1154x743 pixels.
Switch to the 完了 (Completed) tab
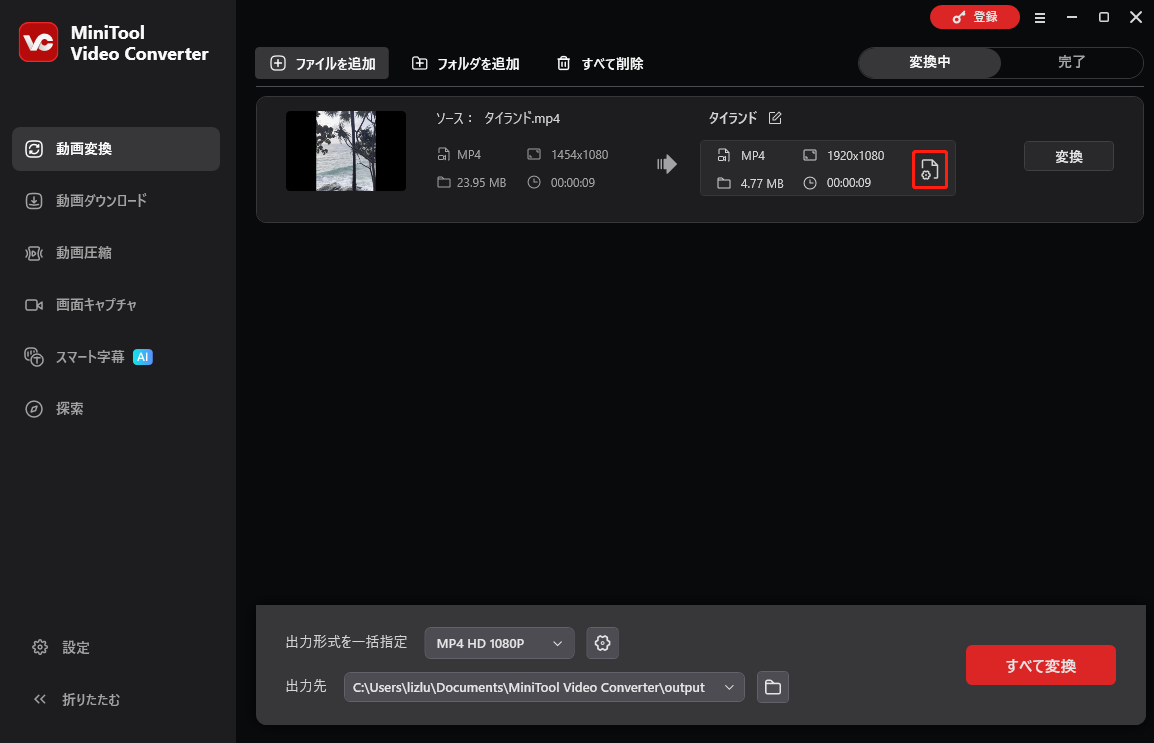click(1071, 62)
